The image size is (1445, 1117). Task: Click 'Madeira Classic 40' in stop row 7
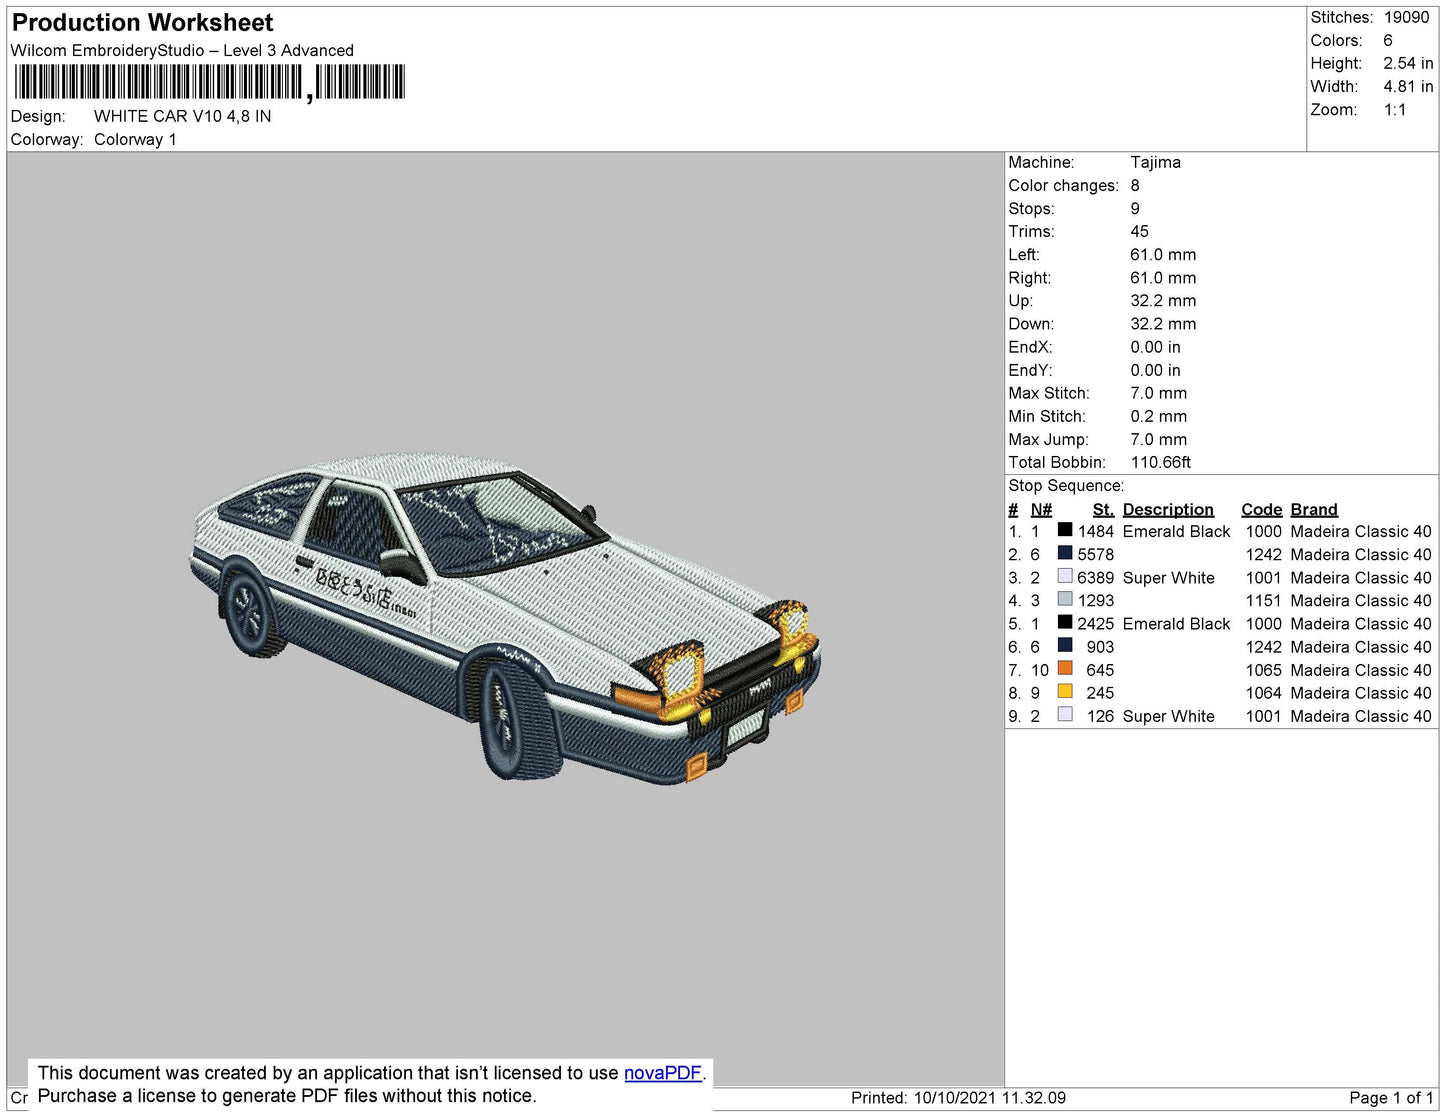(1360, 670)
